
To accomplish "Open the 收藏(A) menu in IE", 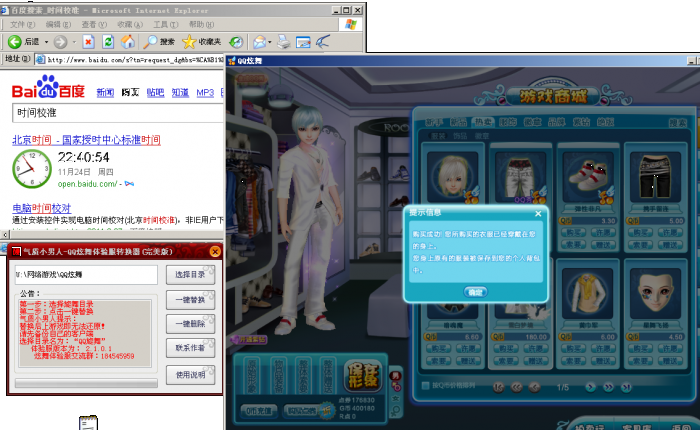I will tap(130, 25).
